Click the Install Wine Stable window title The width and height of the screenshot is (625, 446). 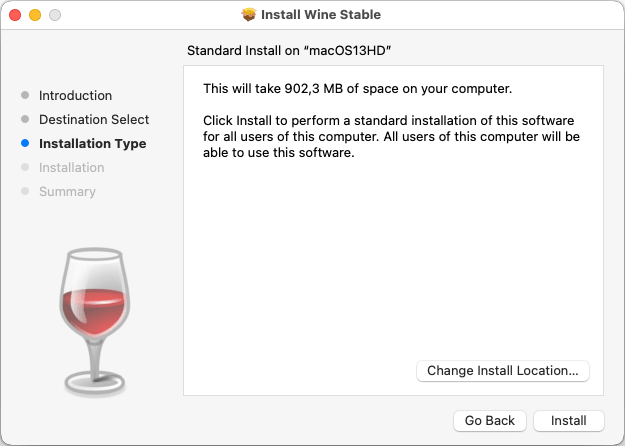click(x=321, y=15)
